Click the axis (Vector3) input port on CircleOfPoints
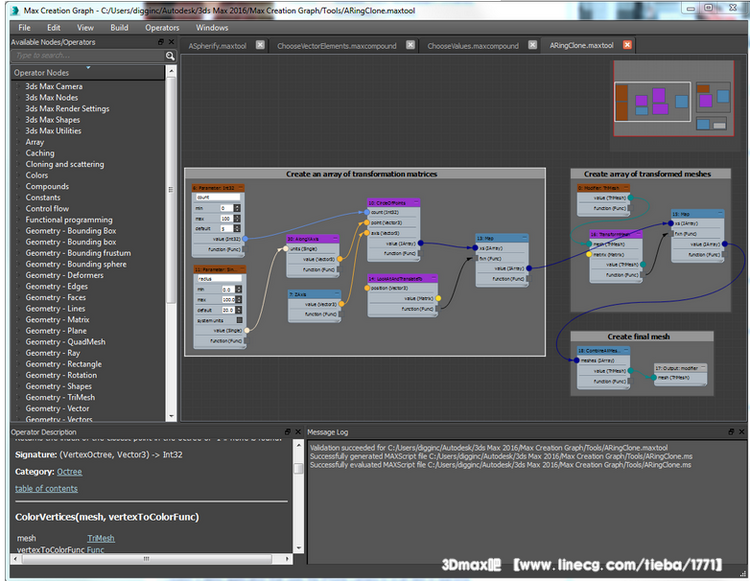The width and height of the screenshot is (750, 581). 367,233
